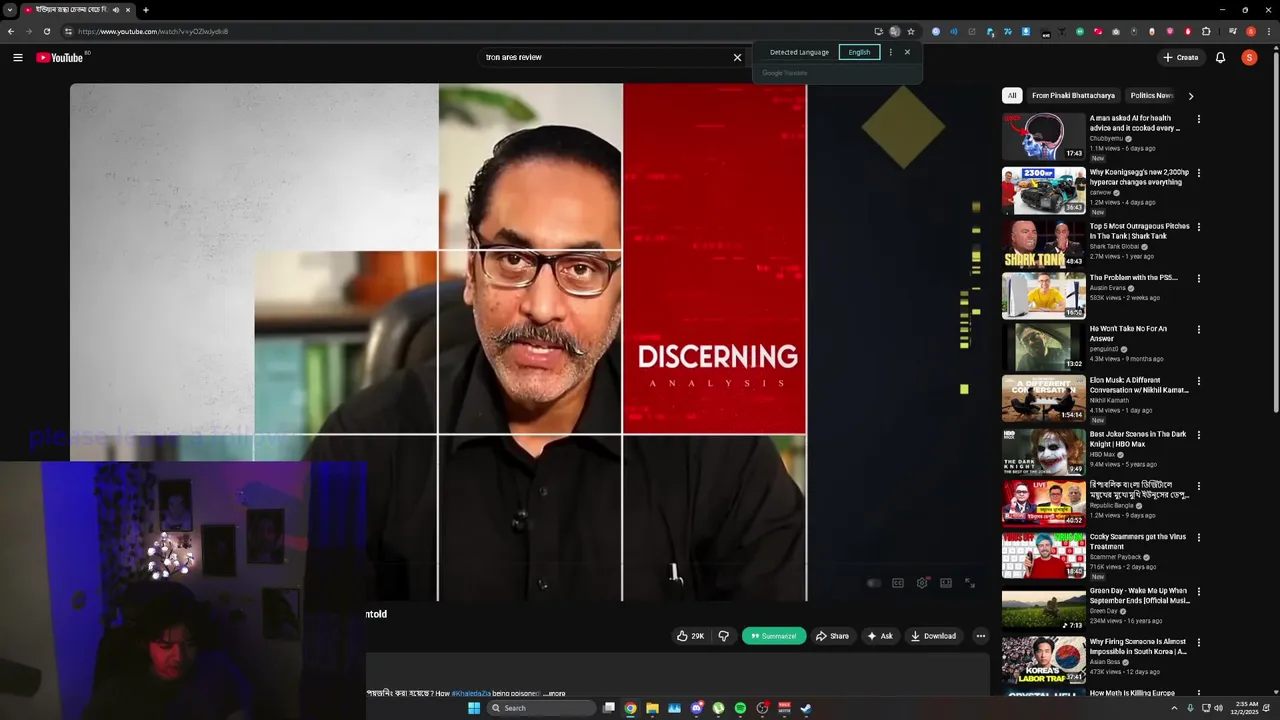Select the 'Politics News' chip
The height and width of the screenshot is (720, 1280).
coord(1151,96)
